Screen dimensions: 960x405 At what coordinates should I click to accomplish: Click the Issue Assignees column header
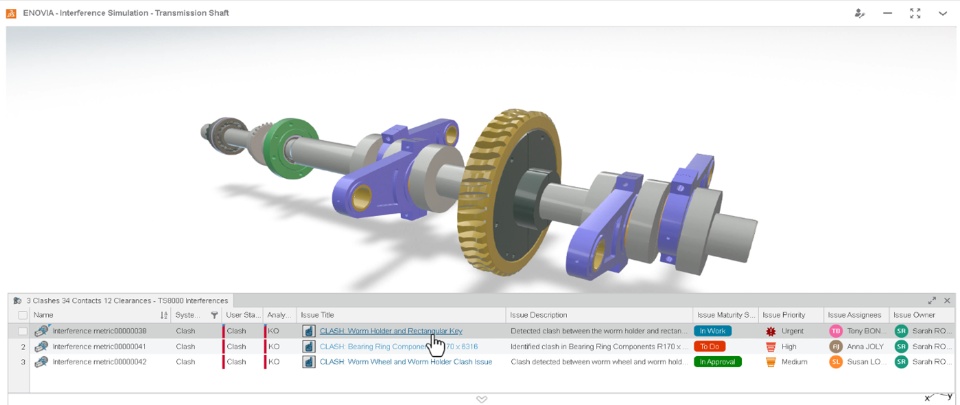[854, 315]
